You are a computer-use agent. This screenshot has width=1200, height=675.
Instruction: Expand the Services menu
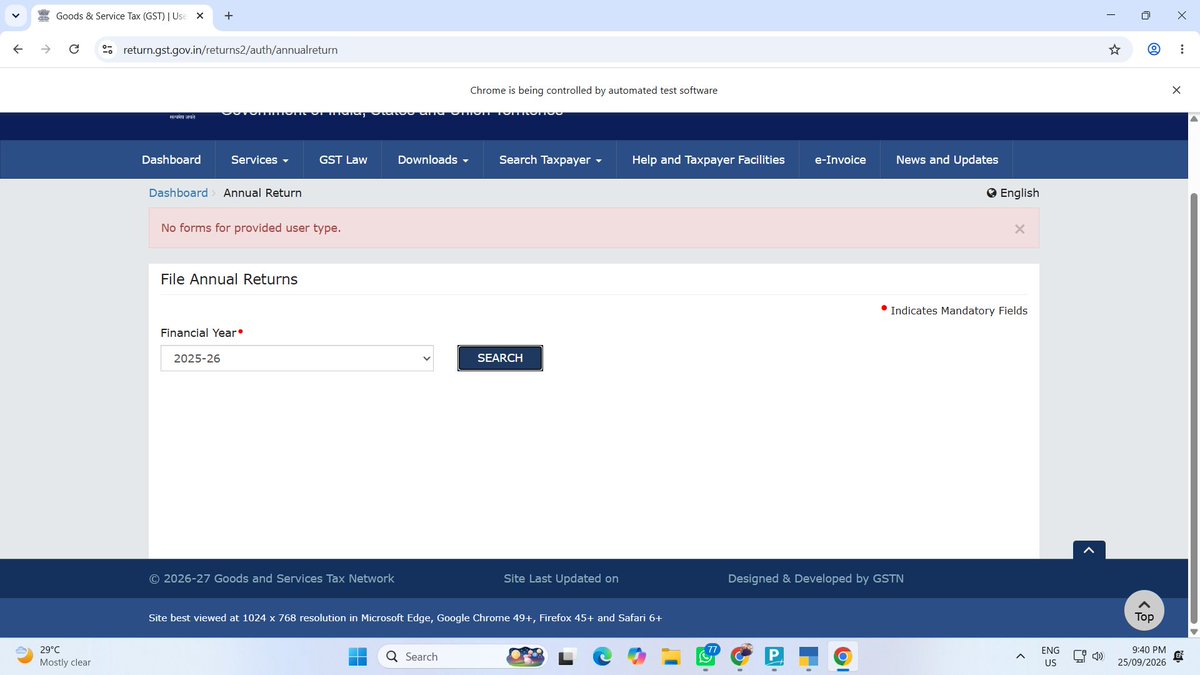(260, 160)
